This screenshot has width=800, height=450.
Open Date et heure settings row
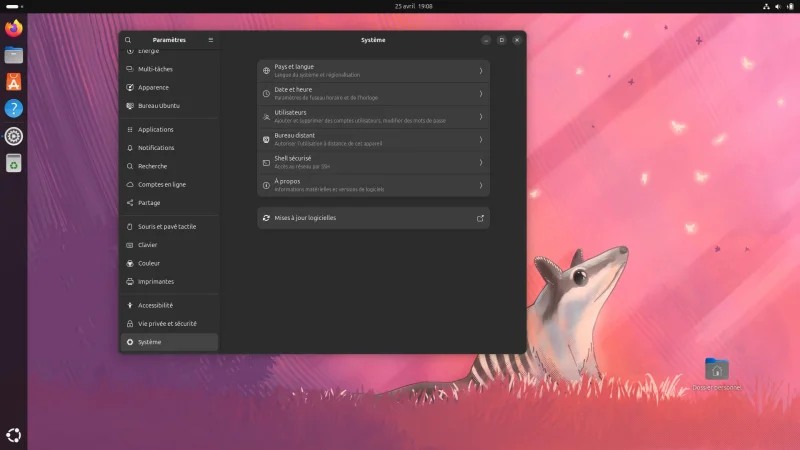(373, 94)
